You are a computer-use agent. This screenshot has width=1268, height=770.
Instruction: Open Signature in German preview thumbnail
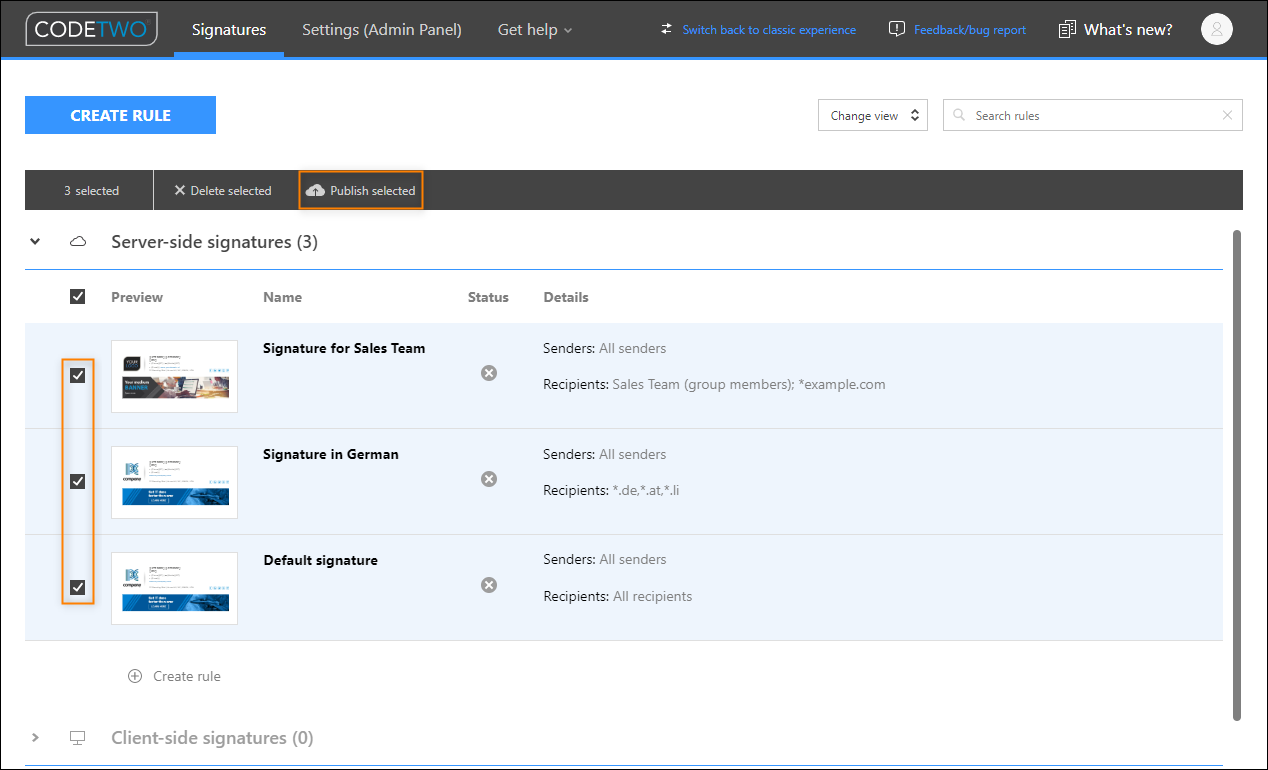174,482
